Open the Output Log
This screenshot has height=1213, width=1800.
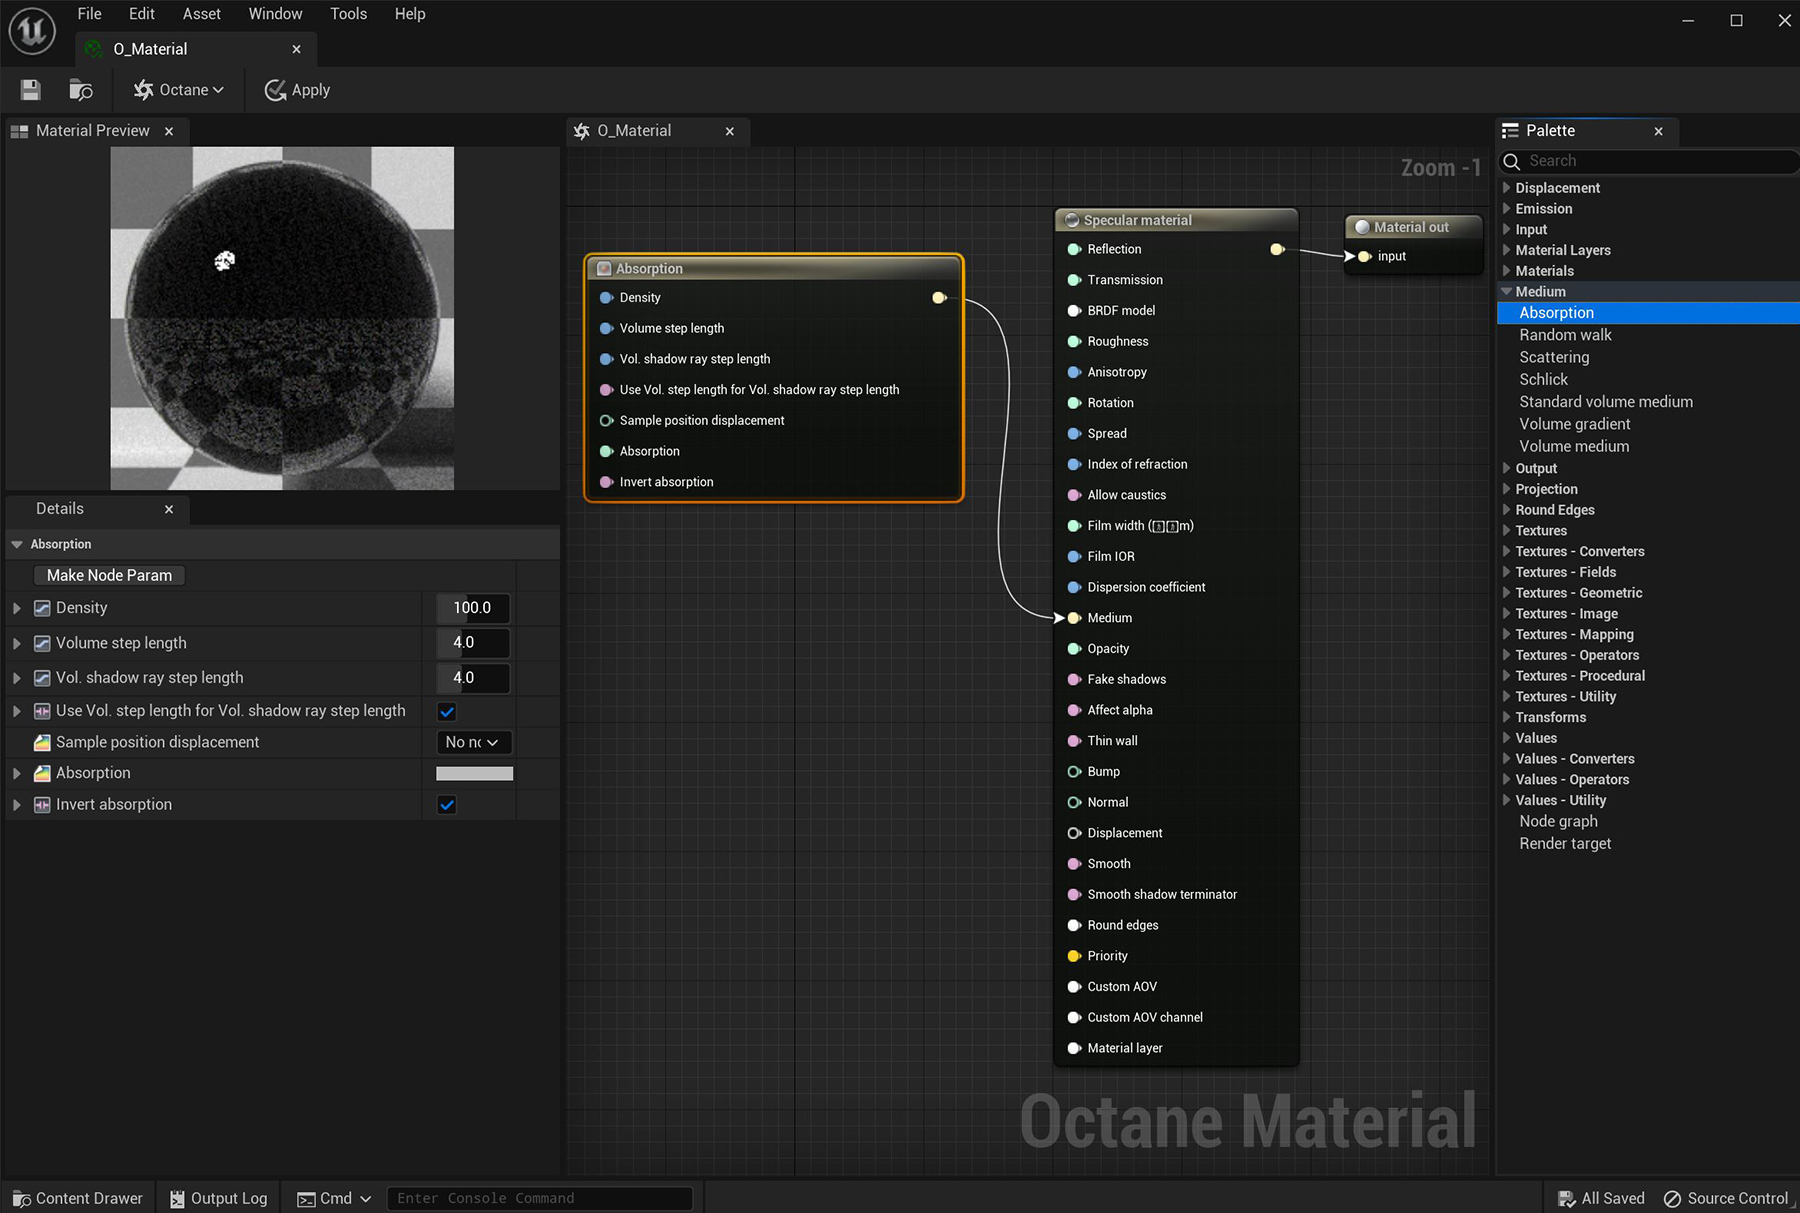tap(218, 1198)
